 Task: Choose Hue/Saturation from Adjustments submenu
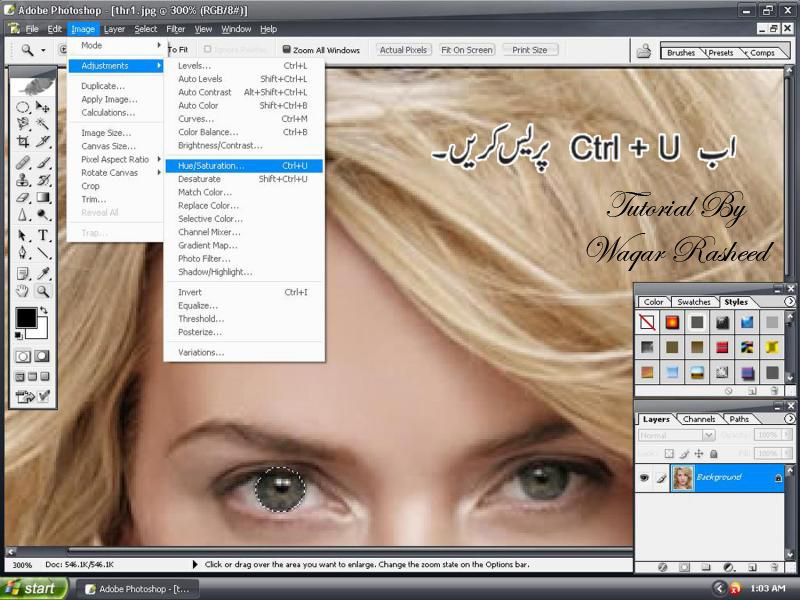pyautogui.click(x=211, y=166)
